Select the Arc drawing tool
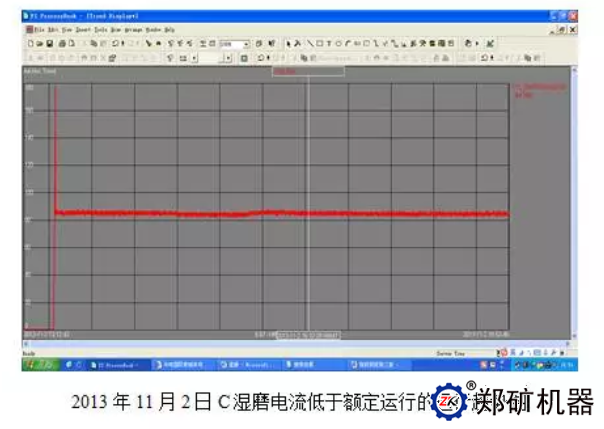The image size is (604, 429). coord(348,44)
